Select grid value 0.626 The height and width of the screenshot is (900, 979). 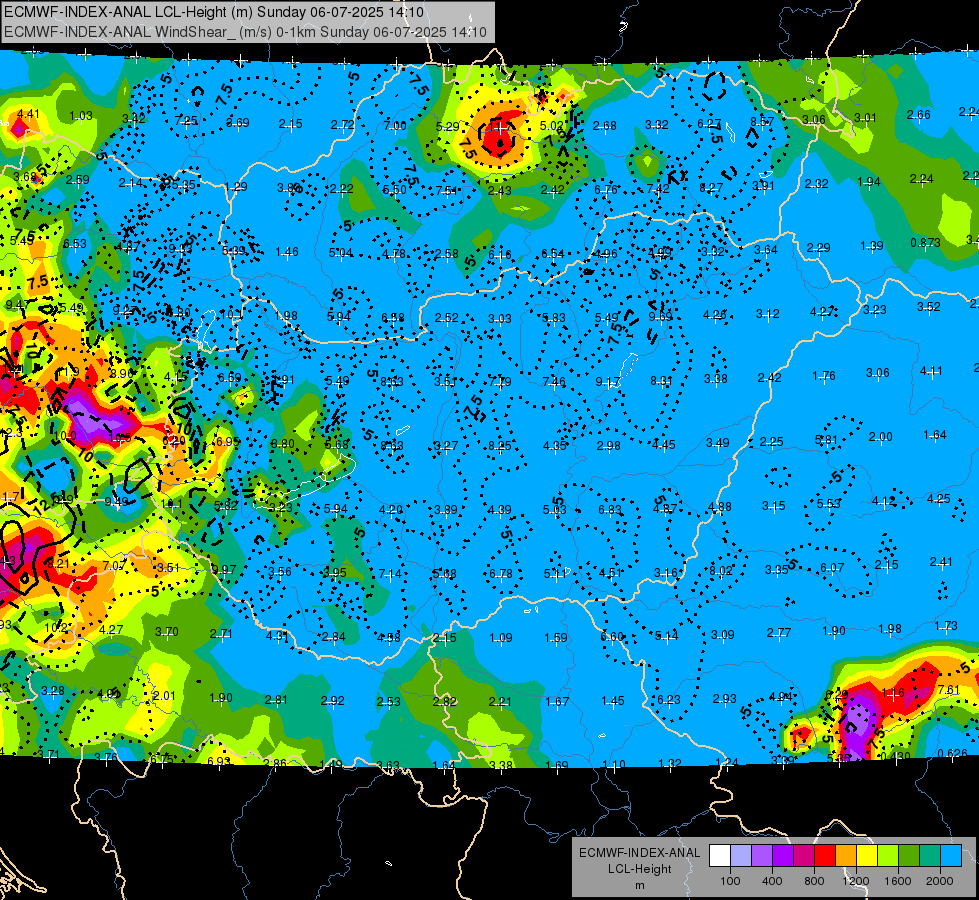tap(952, 753)
